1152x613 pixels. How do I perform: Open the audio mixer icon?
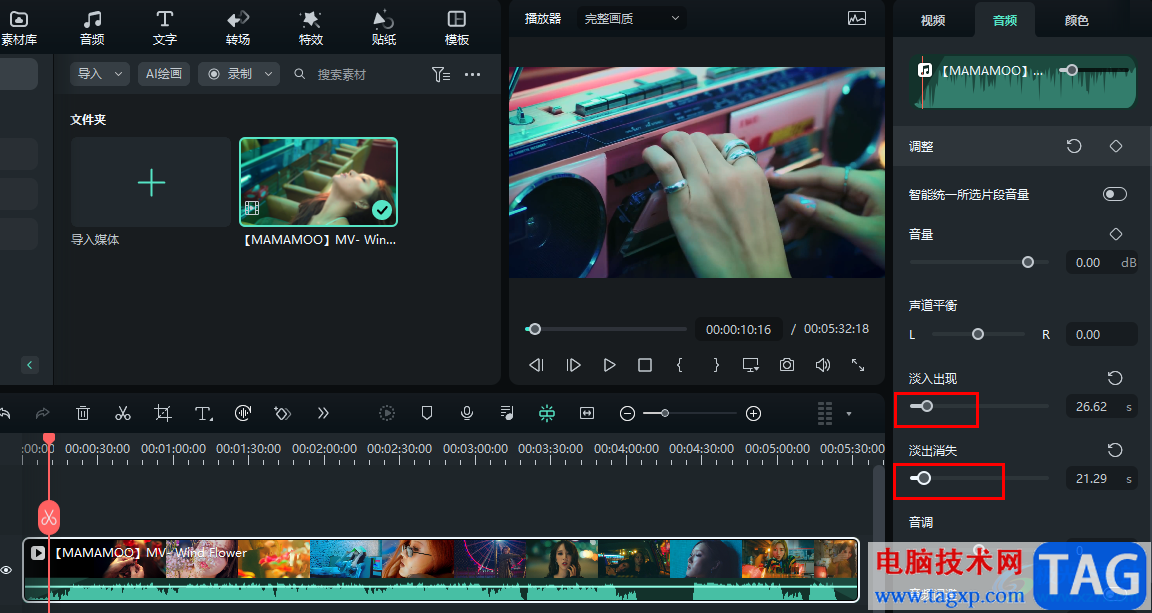coord(506,413)
